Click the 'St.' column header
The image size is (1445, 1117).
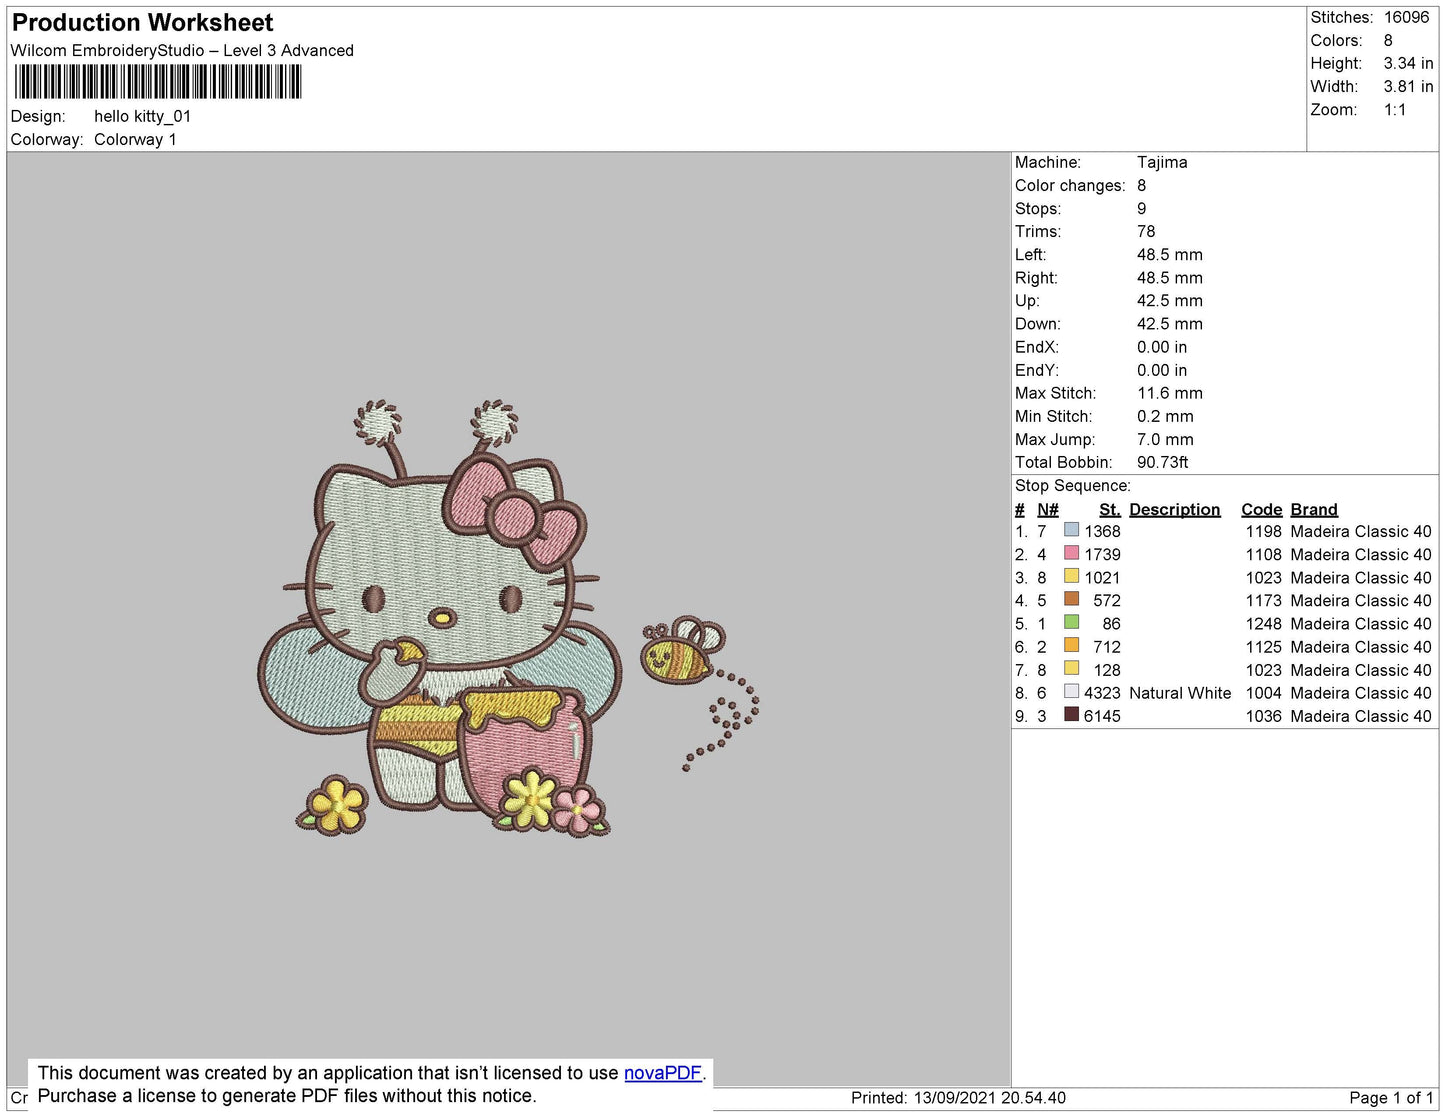(x=1110, y=509)
